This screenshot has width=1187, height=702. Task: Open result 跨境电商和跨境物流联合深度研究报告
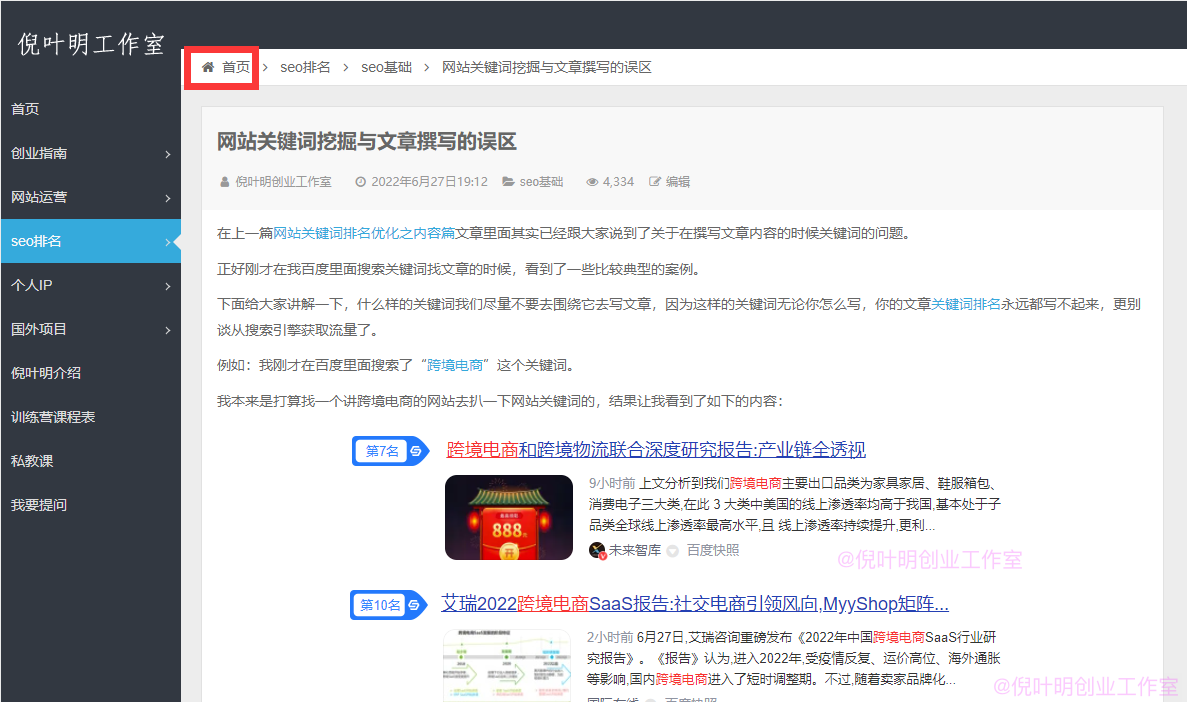(656, 450)
